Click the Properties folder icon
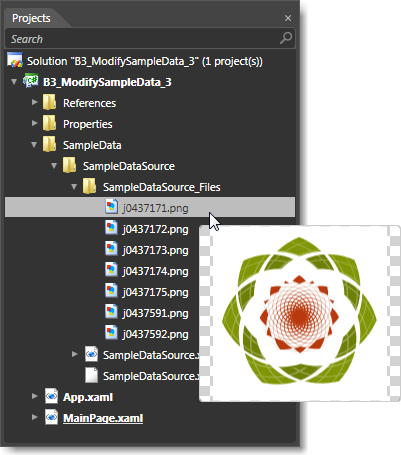 49,123
